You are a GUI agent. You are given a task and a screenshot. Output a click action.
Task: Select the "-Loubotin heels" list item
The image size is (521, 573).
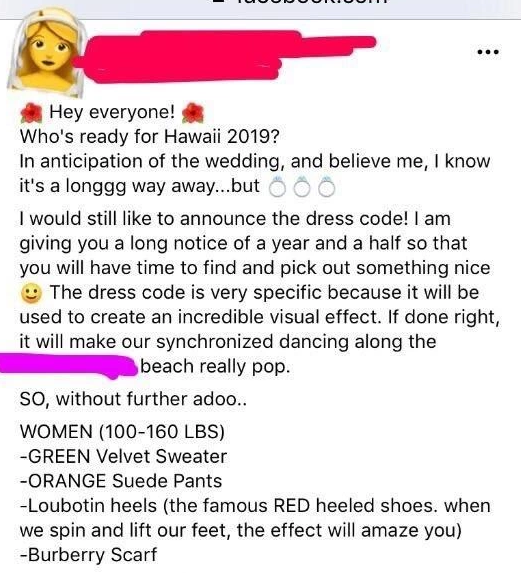tap(255, 518)
